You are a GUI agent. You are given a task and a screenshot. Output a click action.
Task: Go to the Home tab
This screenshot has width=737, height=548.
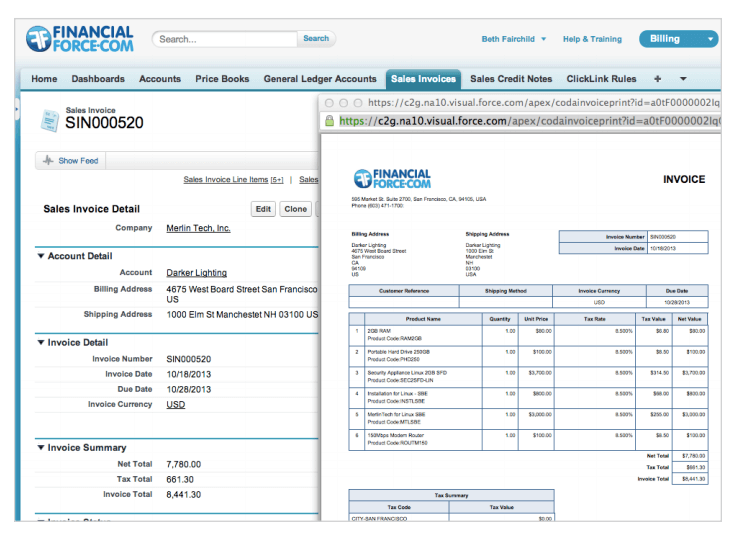(x=44, y=79)
